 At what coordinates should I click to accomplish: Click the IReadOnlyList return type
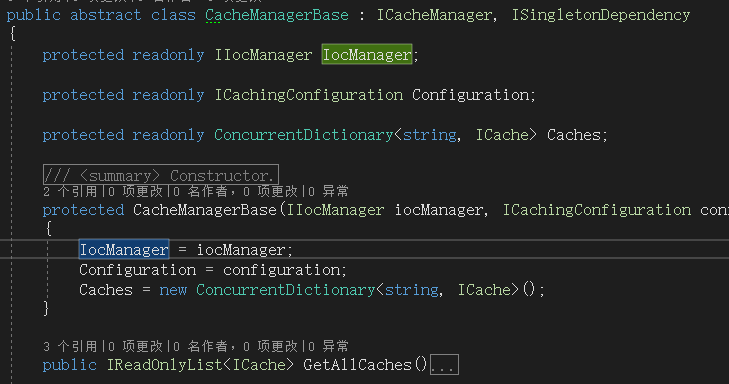point(165,364)
